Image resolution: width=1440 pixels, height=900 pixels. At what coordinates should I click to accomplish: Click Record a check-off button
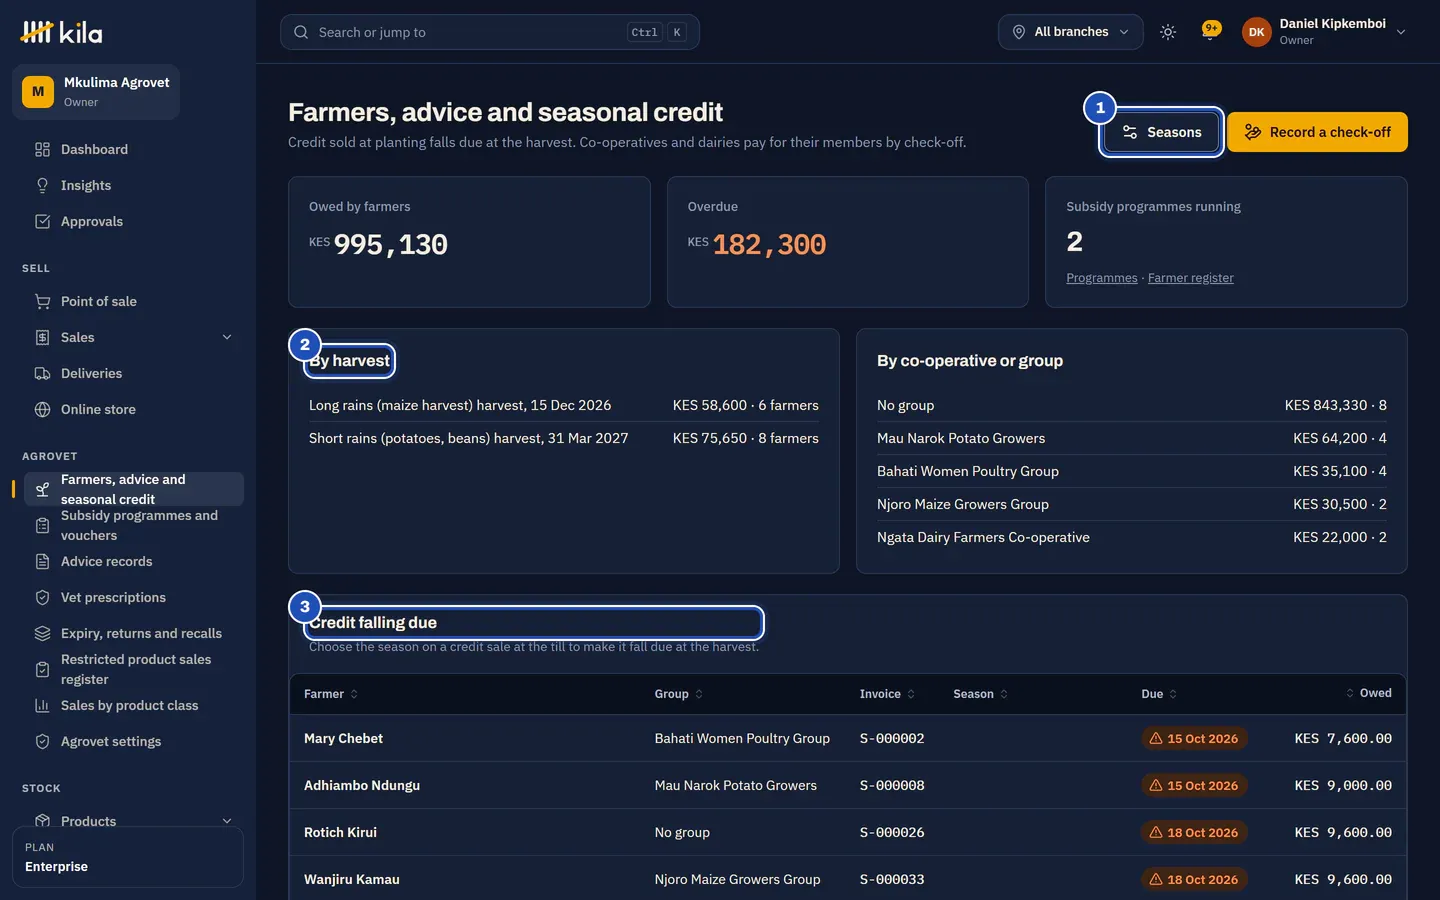(x=1317, y=132)
